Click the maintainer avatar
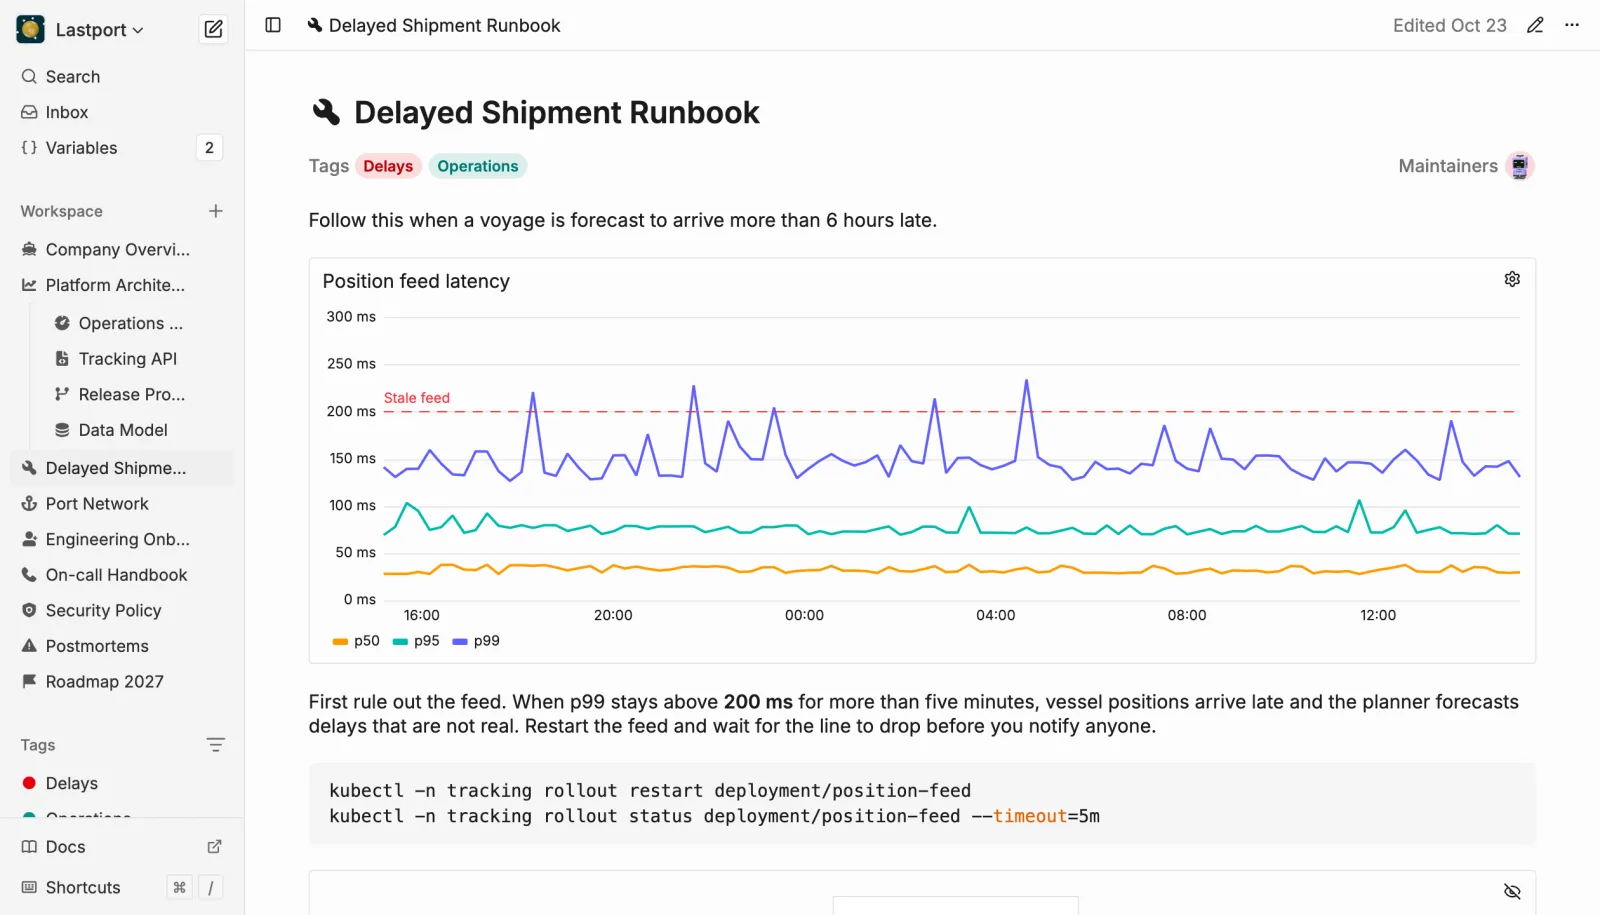This screenshot has width=1600, height=915. [1519, 166]
